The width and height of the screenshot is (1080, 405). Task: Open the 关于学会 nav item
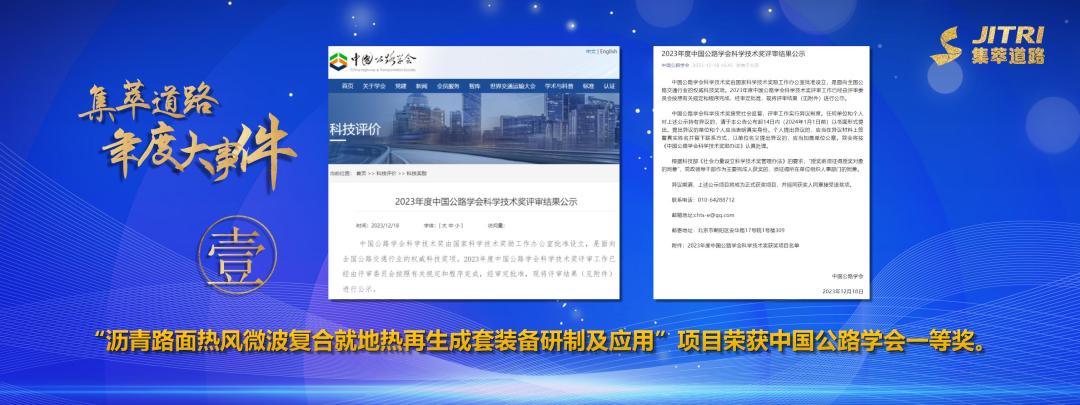click(x=375, y=86)
